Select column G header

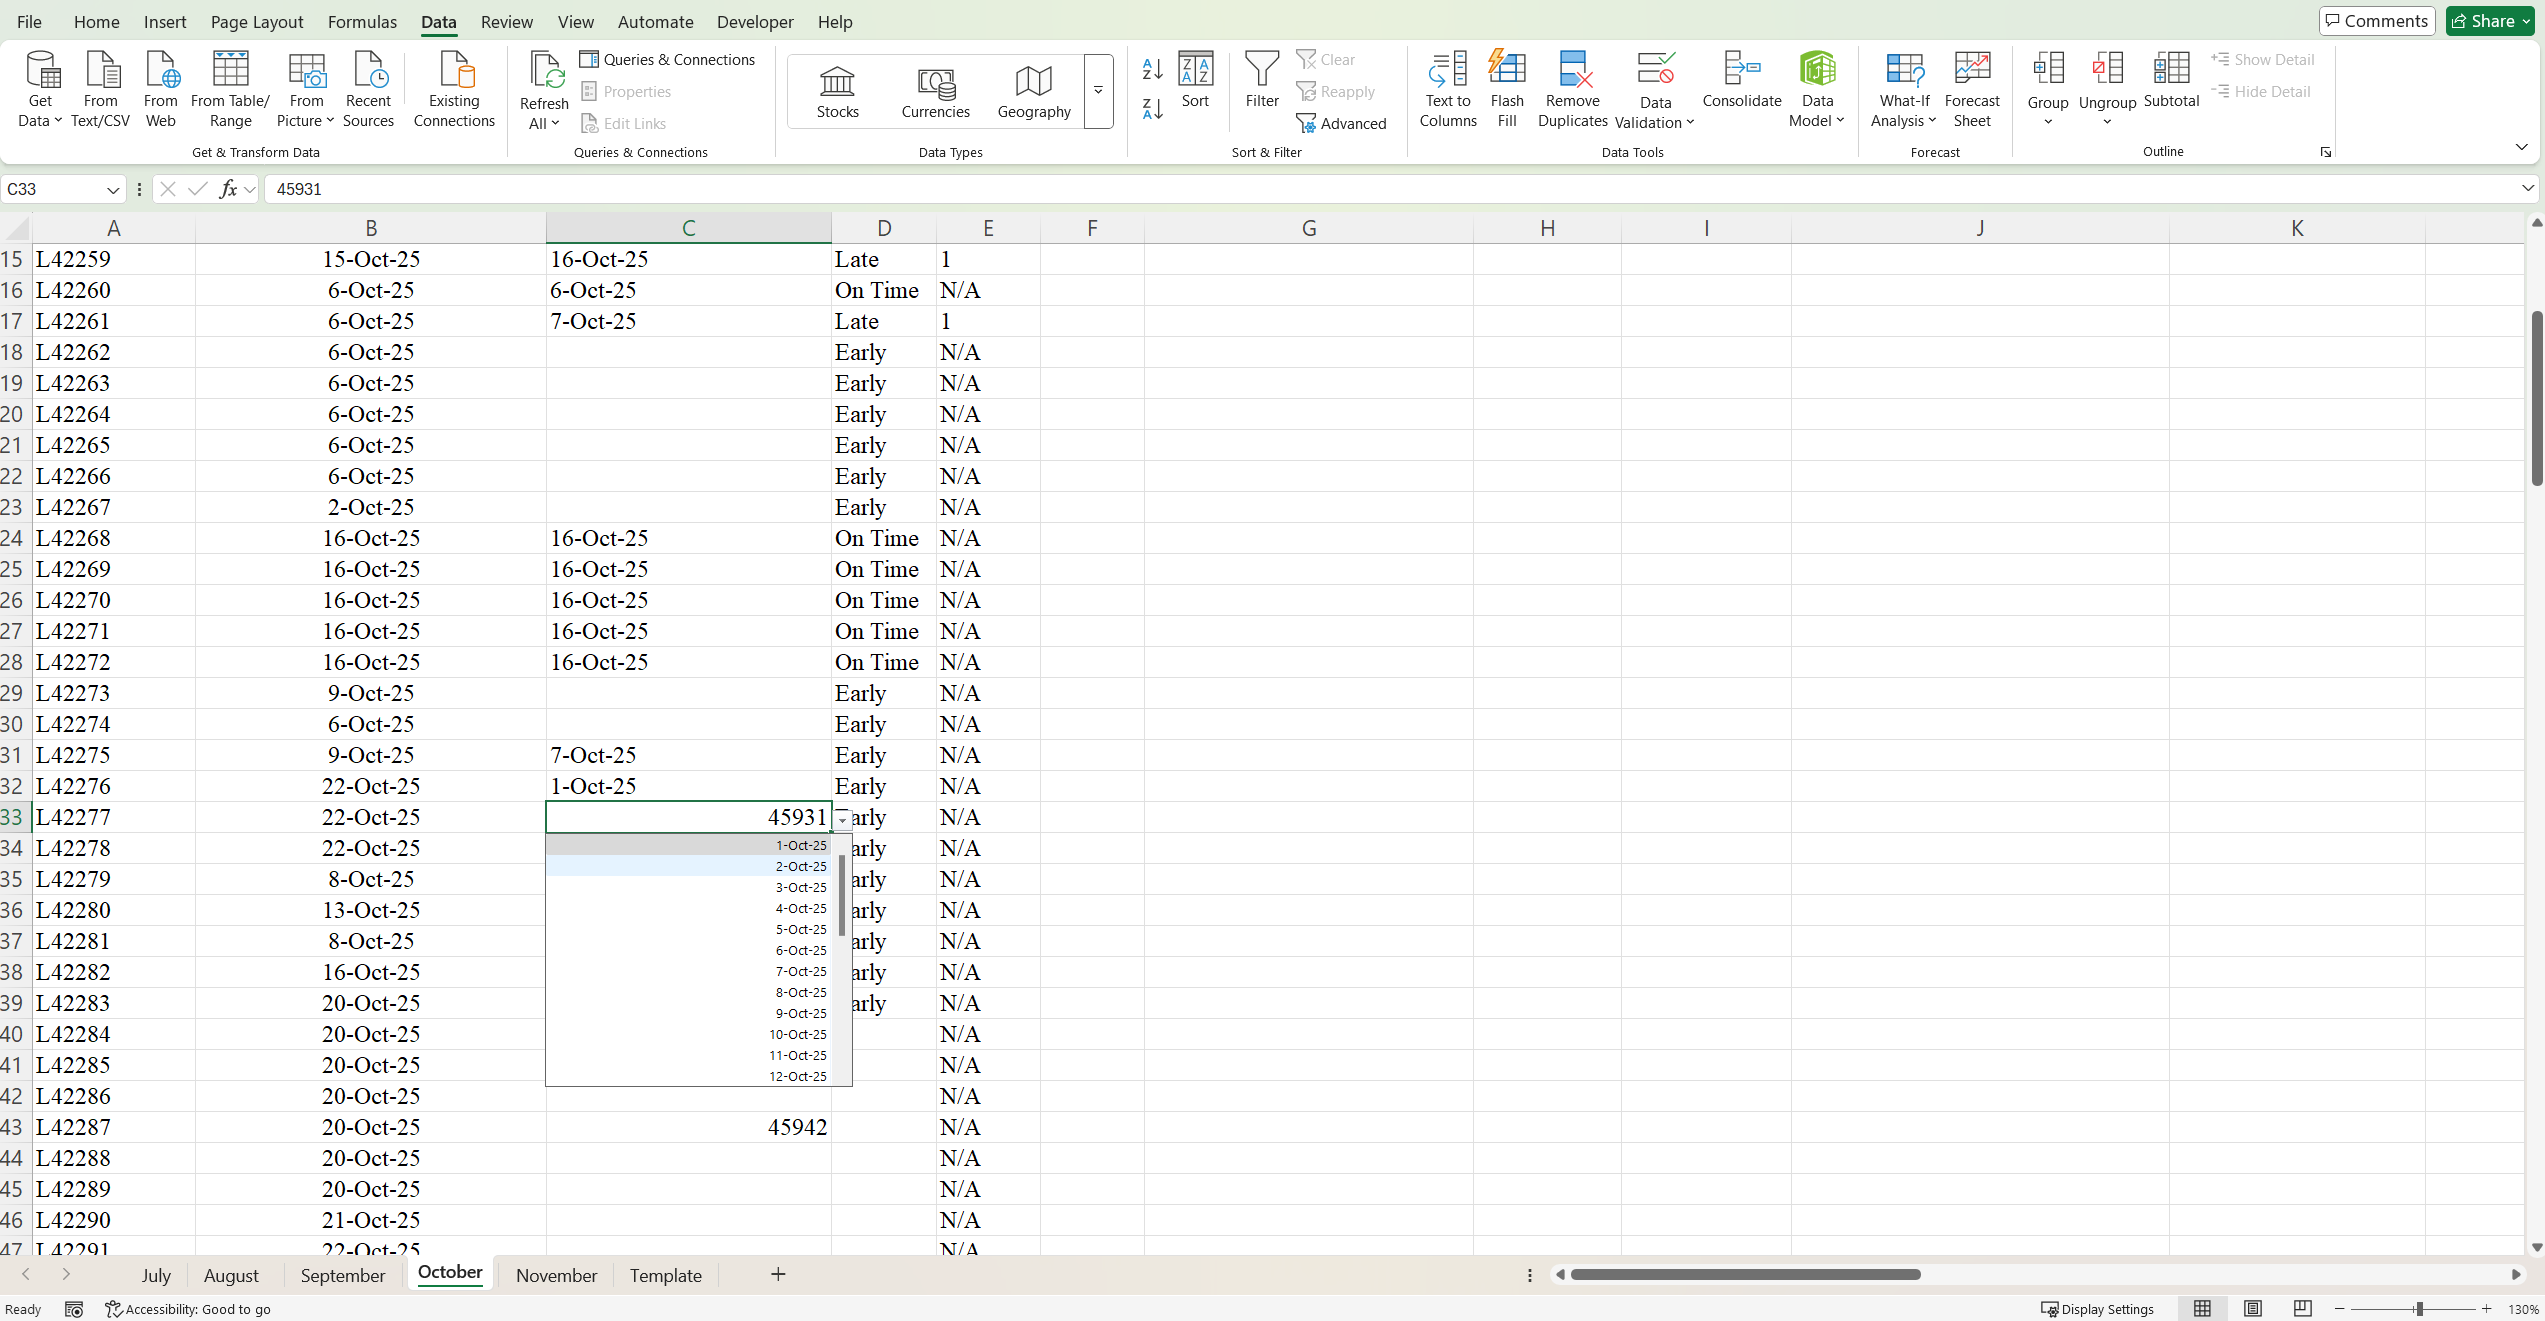click(x=1308, y=228)
